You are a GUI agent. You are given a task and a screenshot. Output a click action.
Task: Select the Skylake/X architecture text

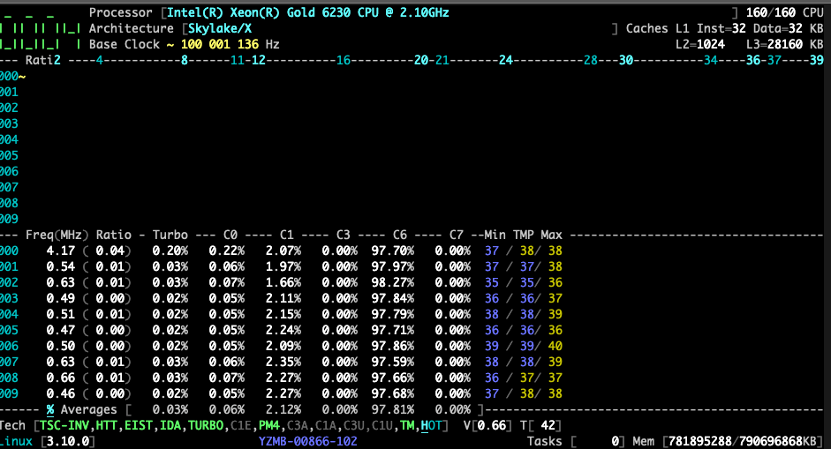coord(220,29)
